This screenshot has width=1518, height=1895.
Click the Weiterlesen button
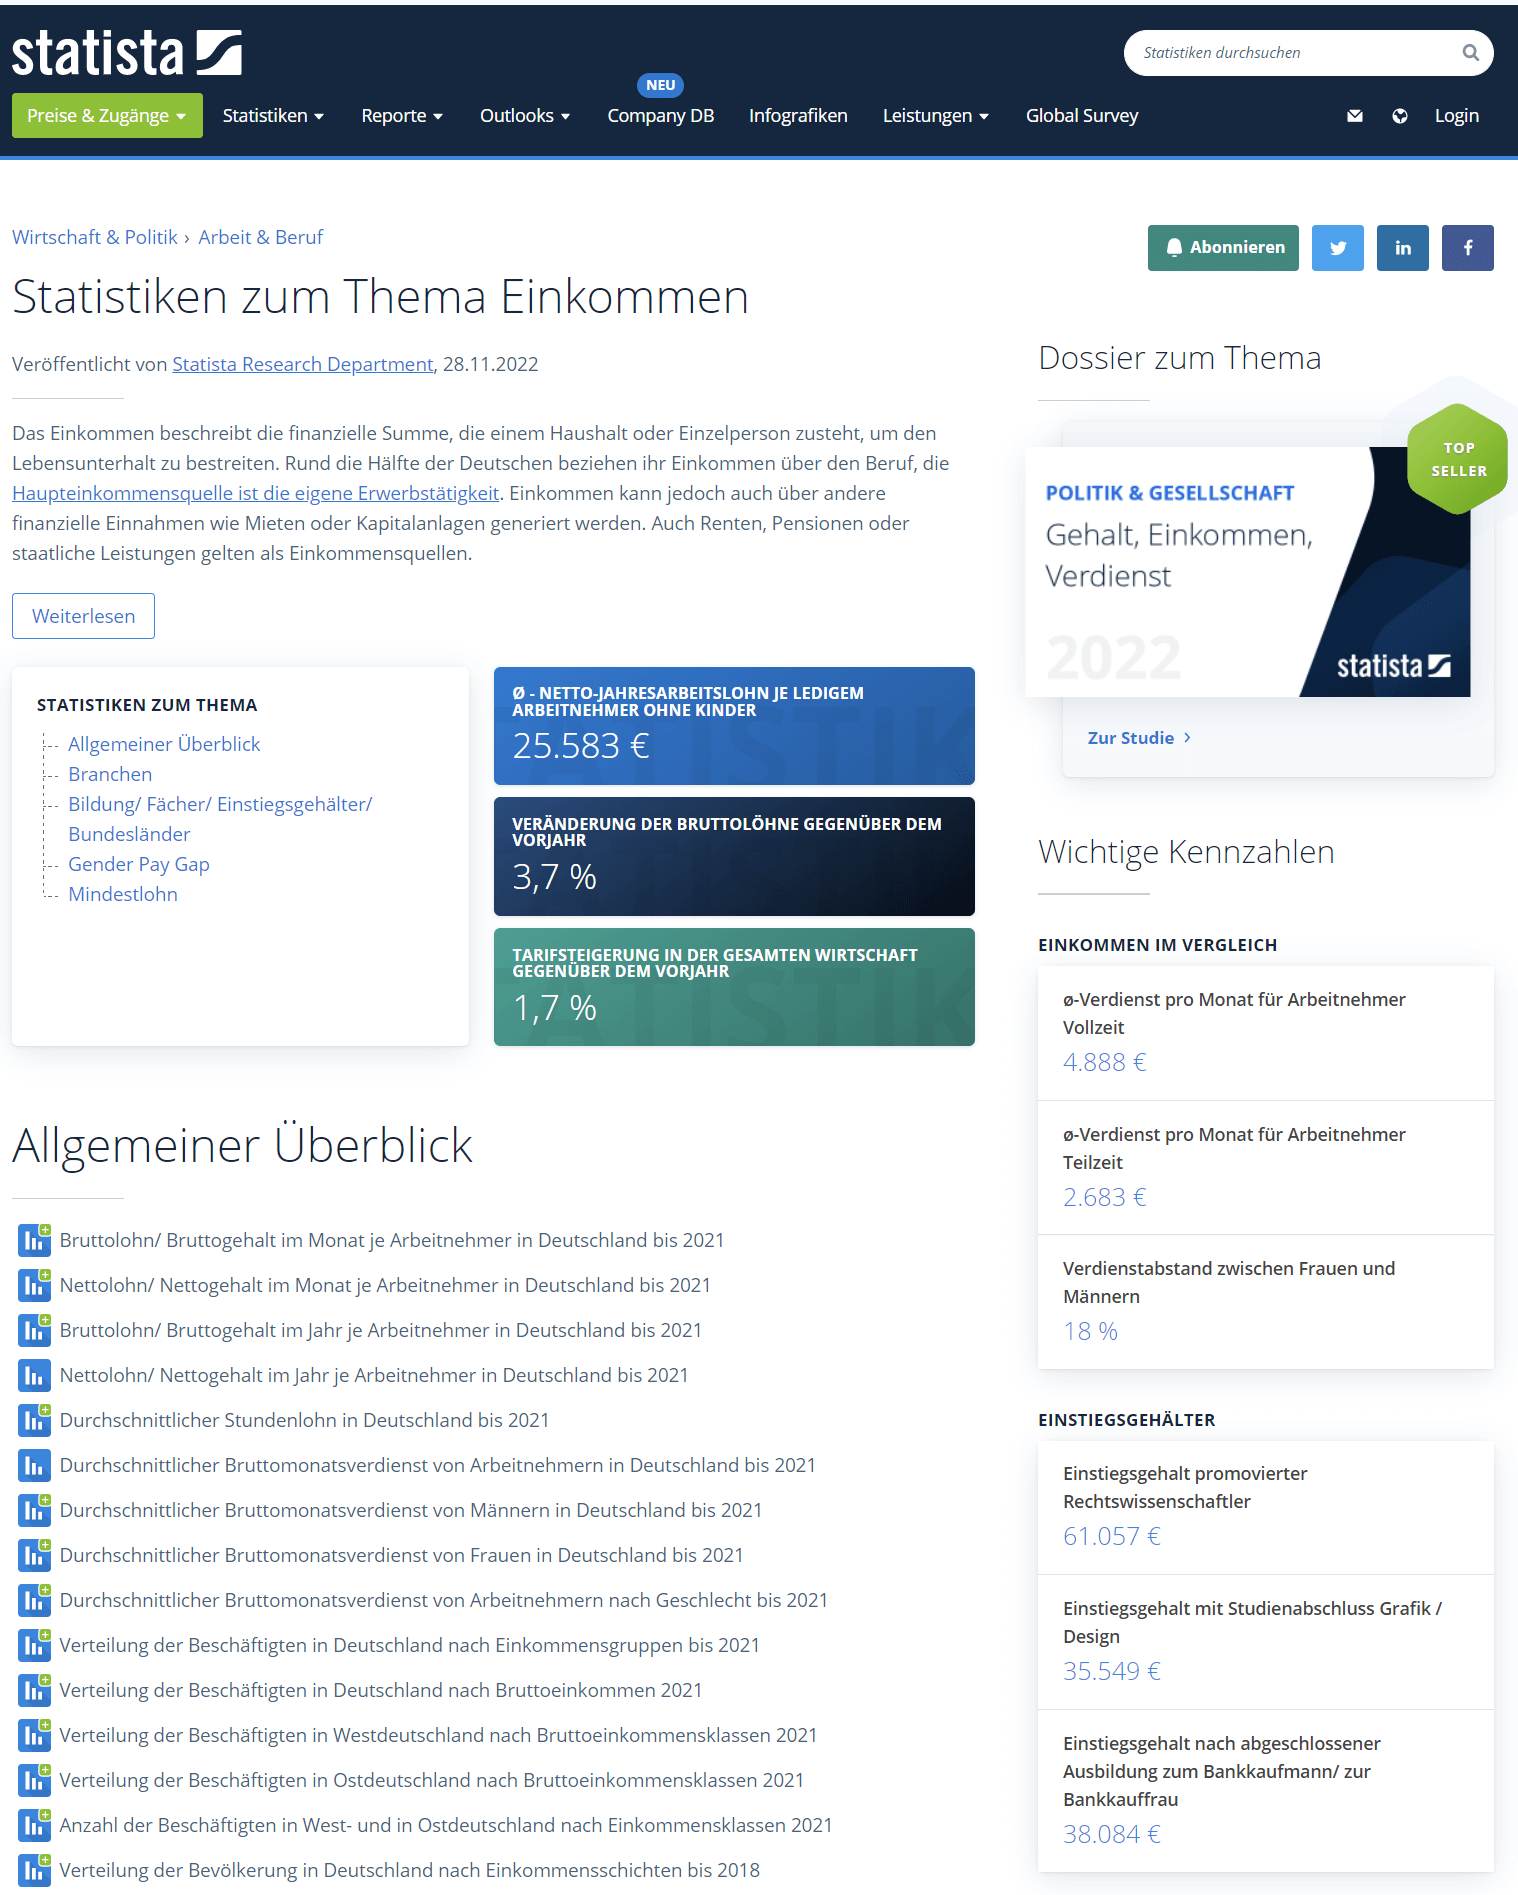click(x=83, y=616)
